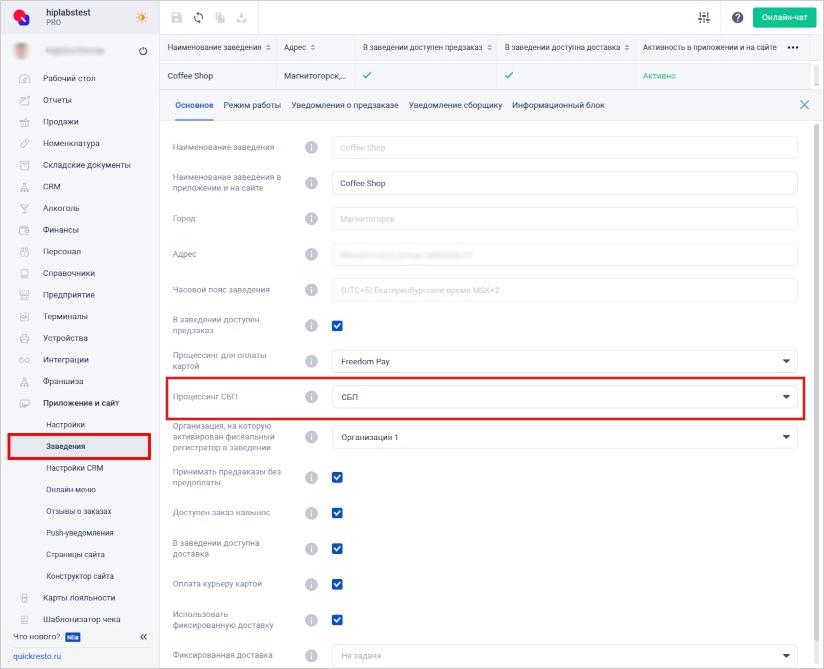Switch to Режим работы tab
Image resolution: width=824 pixels, height=669 pixels.
click(252, 105)
